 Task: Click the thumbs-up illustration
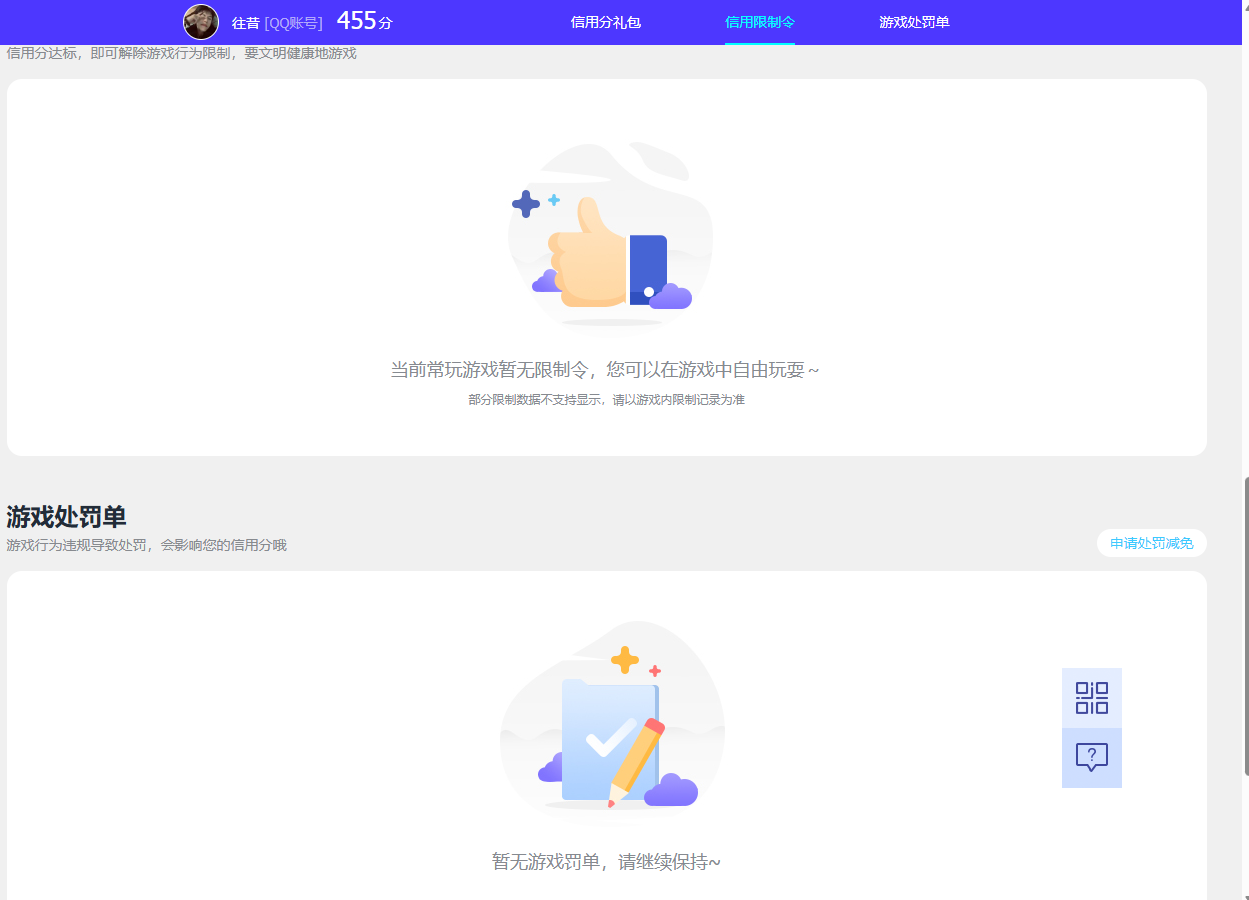click(610, 235)
